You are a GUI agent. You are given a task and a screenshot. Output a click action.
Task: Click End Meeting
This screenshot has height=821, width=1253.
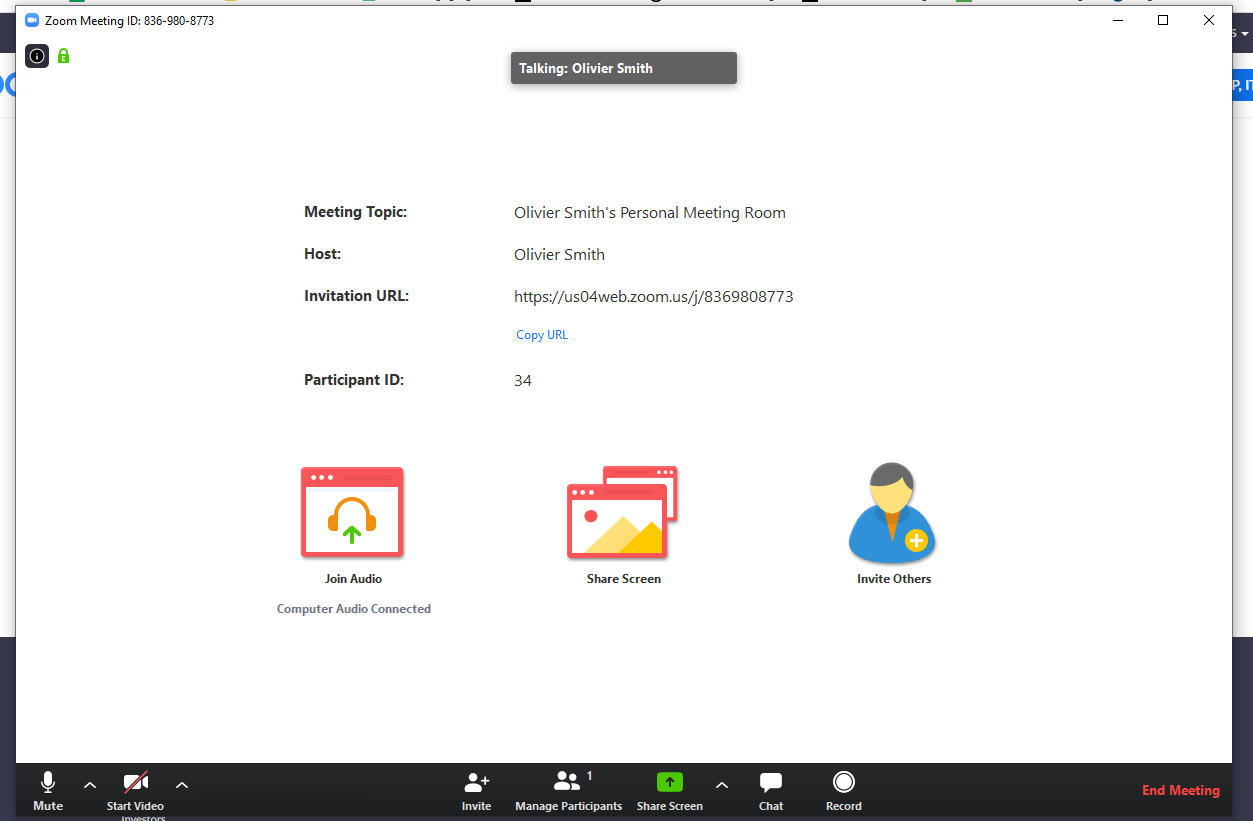coord(1181,790)
